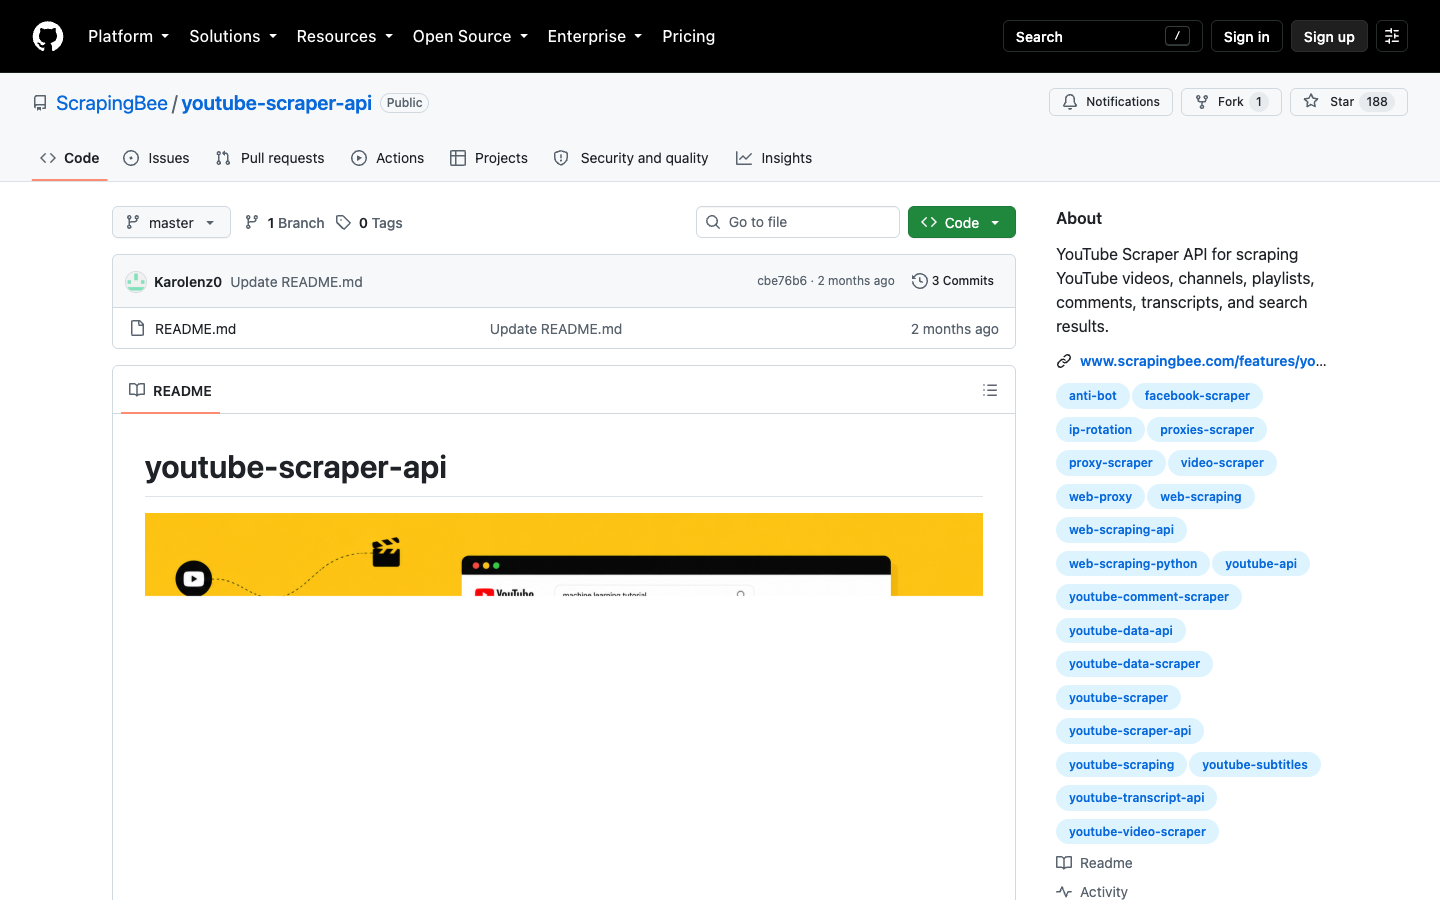Image resolution: width=1440 pixels, height=900 pixels.
Task: Select the proxy-scraper topic tag
Action: (1111, 463)
